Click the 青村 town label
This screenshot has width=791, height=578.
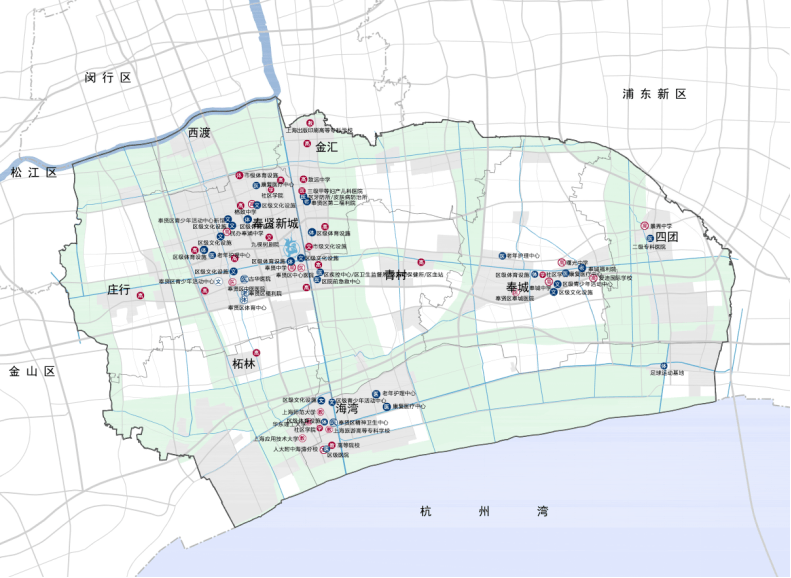(x=396, y=275)
